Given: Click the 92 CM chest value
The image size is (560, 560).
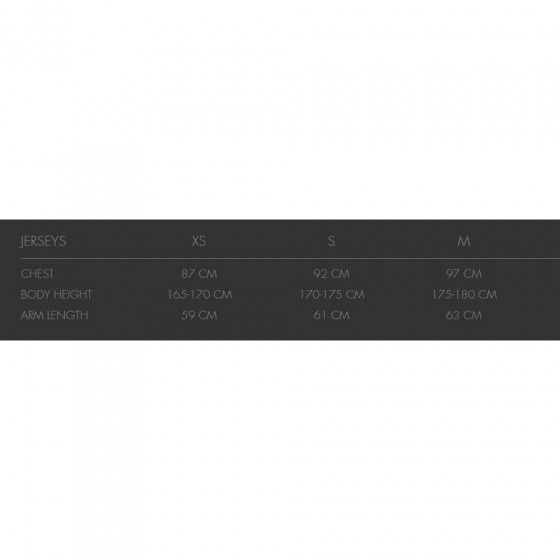Looking at the screenshot, I should tap(331, 274).
